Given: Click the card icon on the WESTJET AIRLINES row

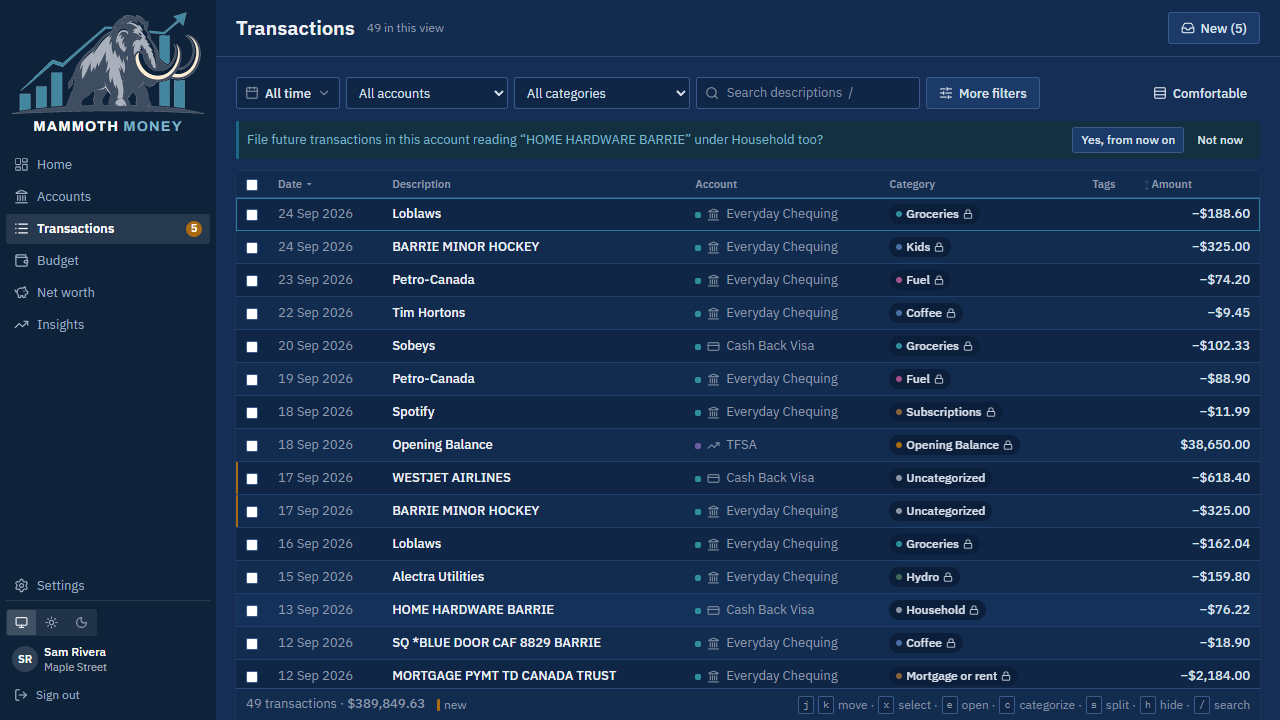Looking at the screenshot, I should [x=713, y=478].
